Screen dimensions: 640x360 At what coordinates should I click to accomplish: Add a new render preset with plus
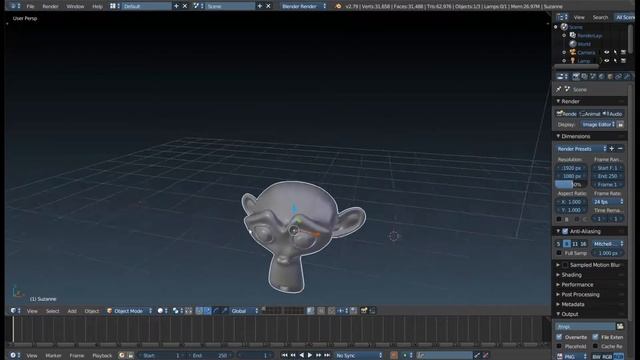pos(612,149)
